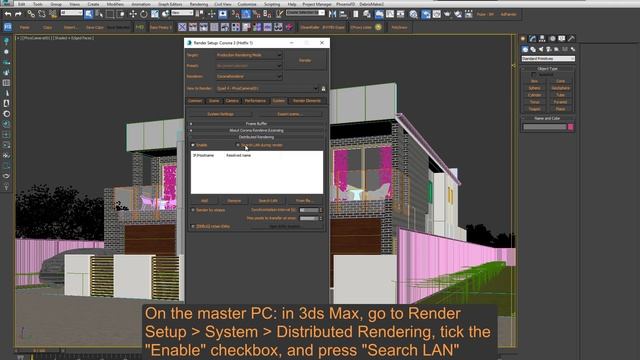Image resolution: width=640 pixels, height=360 pixels.
Task: Adjust the Synchronization interval spinner field
Action: coord(309,210)
